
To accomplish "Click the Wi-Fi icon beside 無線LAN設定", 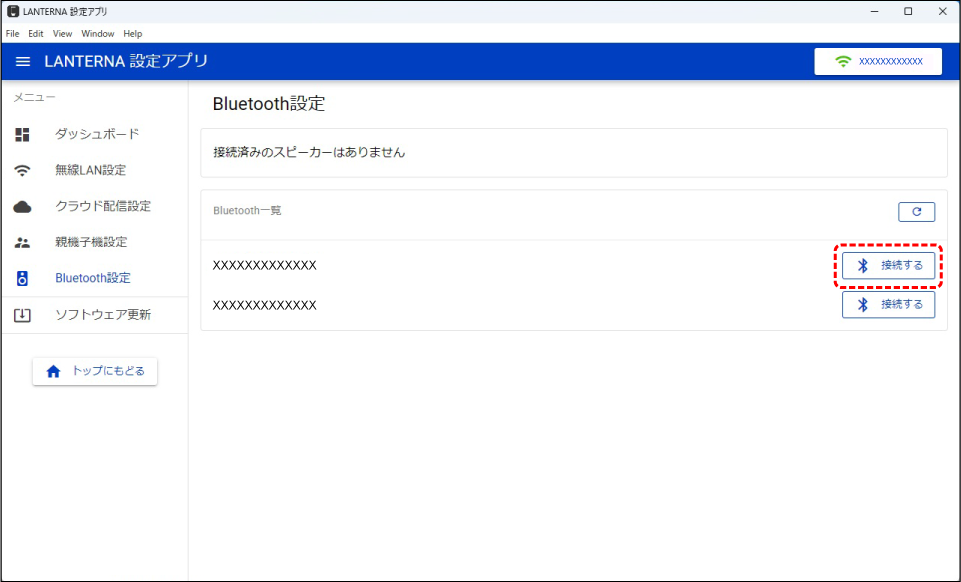I will coord(22,170).
